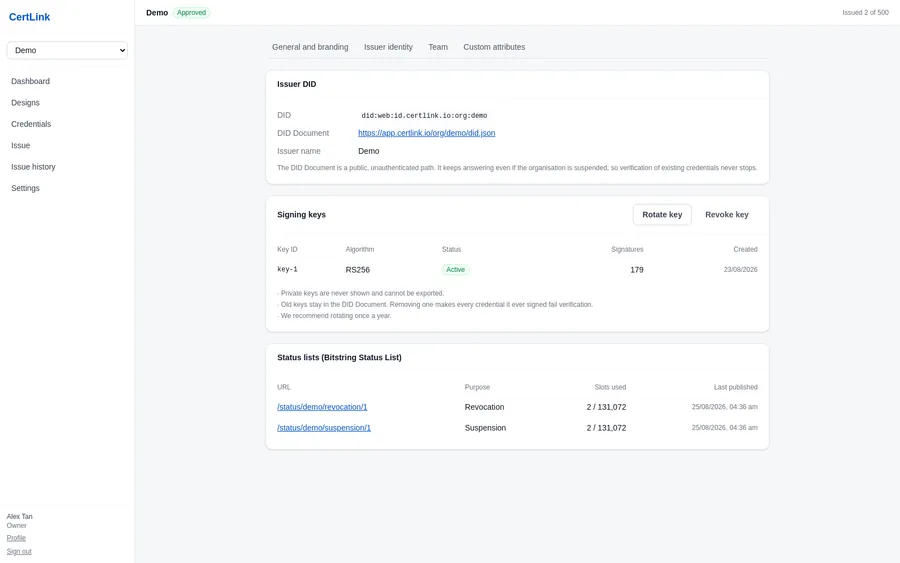Click the Issuer DID heading
The image size is (900, 563).
pos(297,84)
